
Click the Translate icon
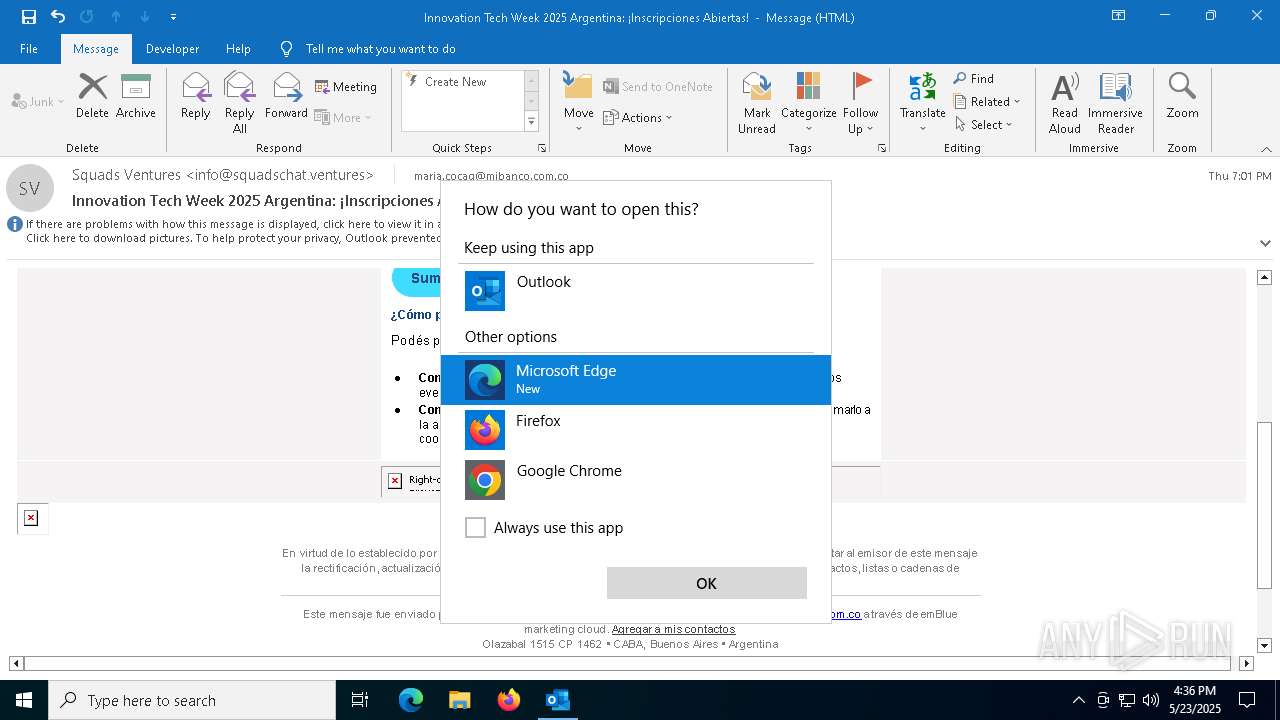[x=922, y=87]
